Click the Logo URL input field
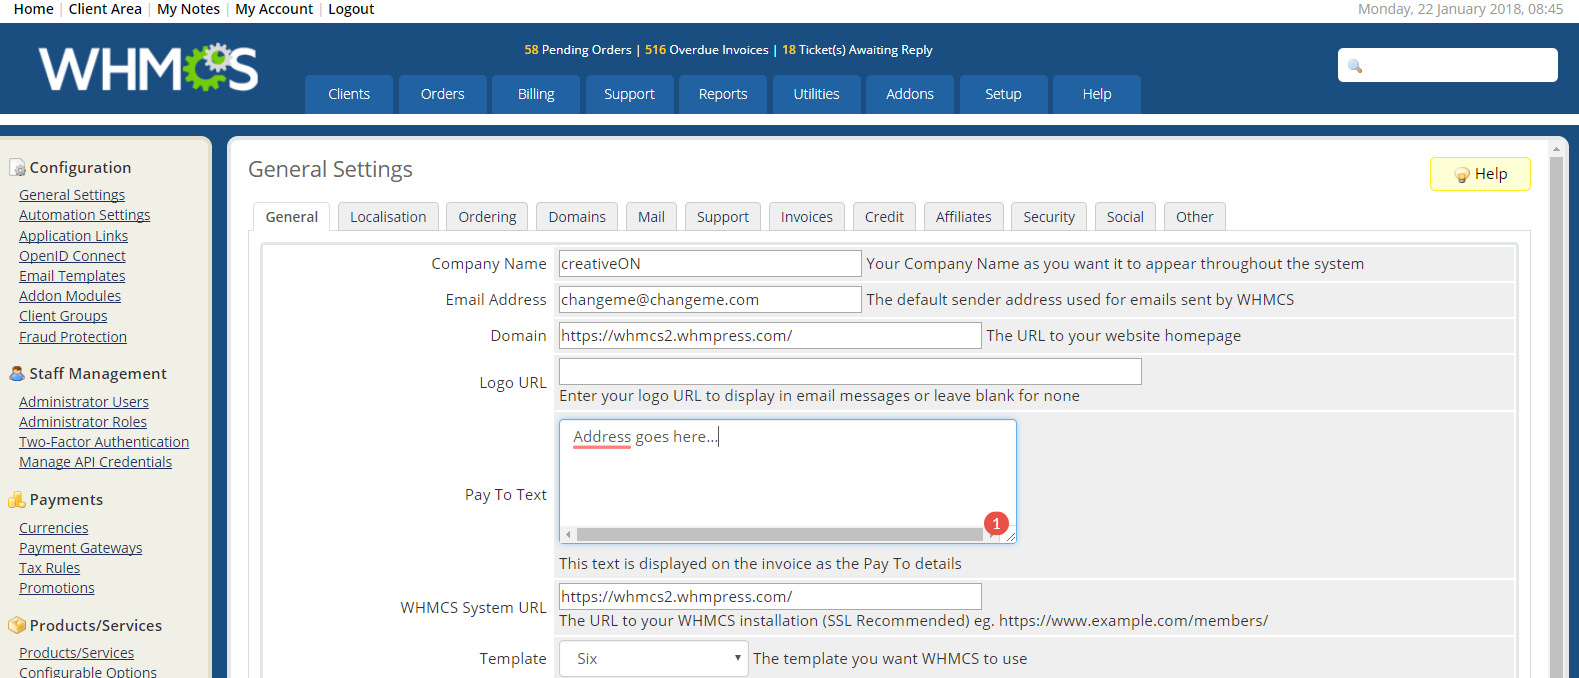 point(850,372)
